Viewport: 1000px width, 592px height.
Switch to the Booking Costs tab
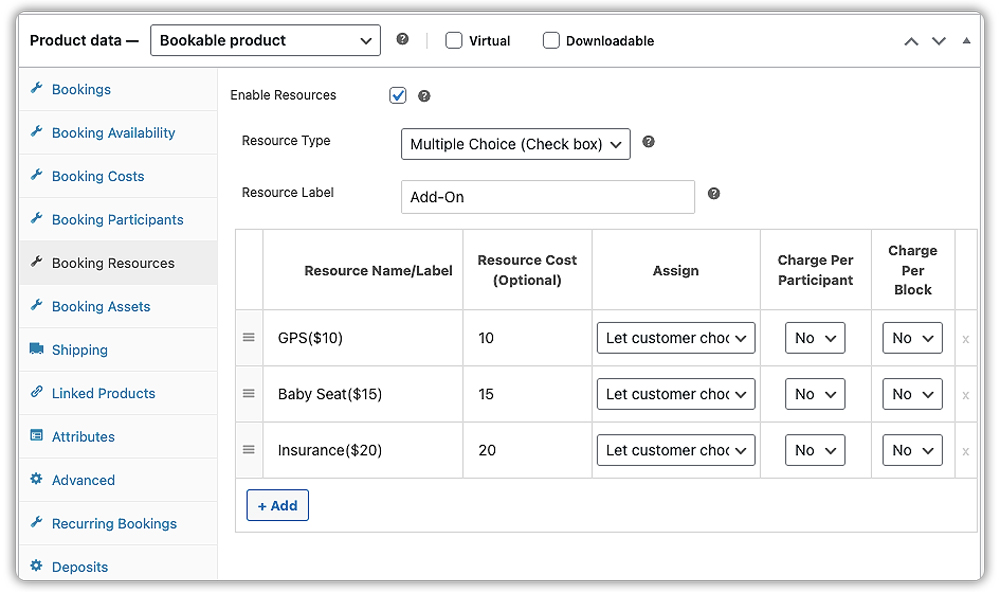[98, 176]
